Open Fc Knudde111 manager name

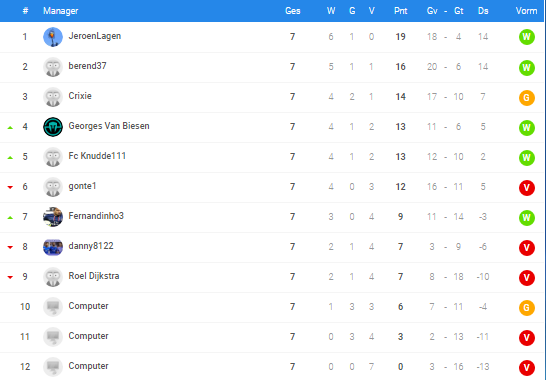[x=97, y=156]
